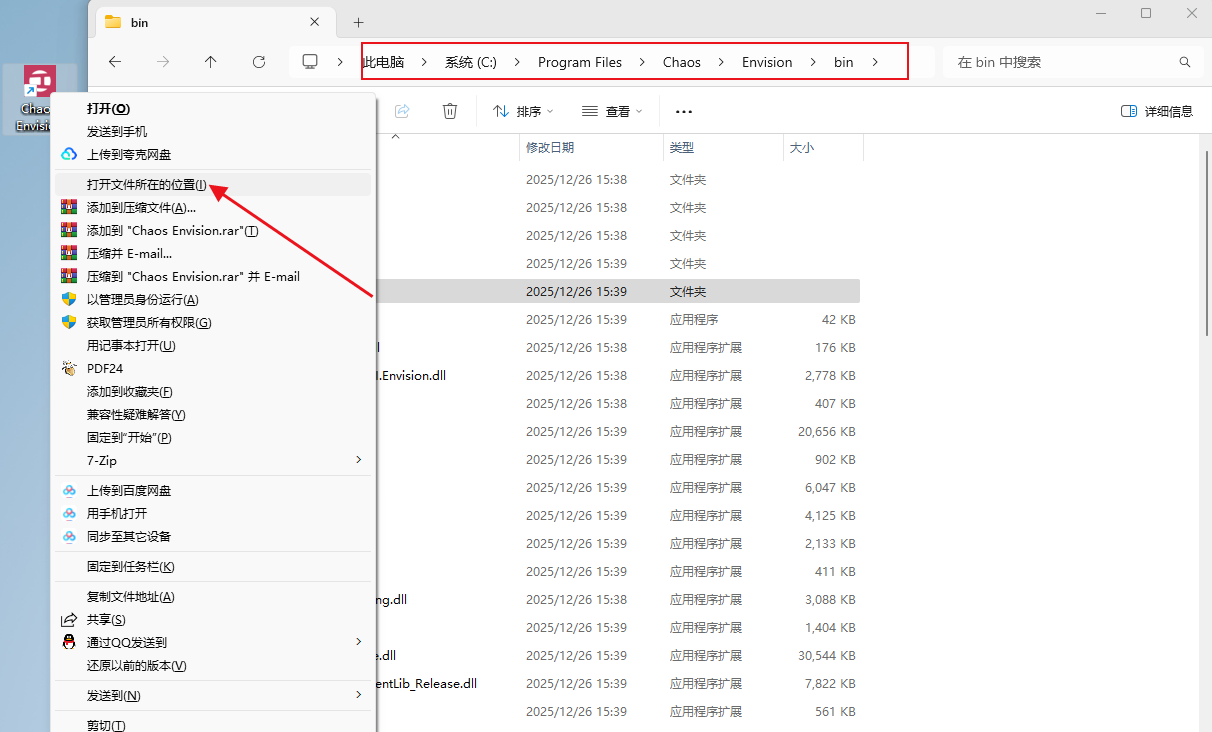Click Program Files in address breadcrumb

(579, 62)
